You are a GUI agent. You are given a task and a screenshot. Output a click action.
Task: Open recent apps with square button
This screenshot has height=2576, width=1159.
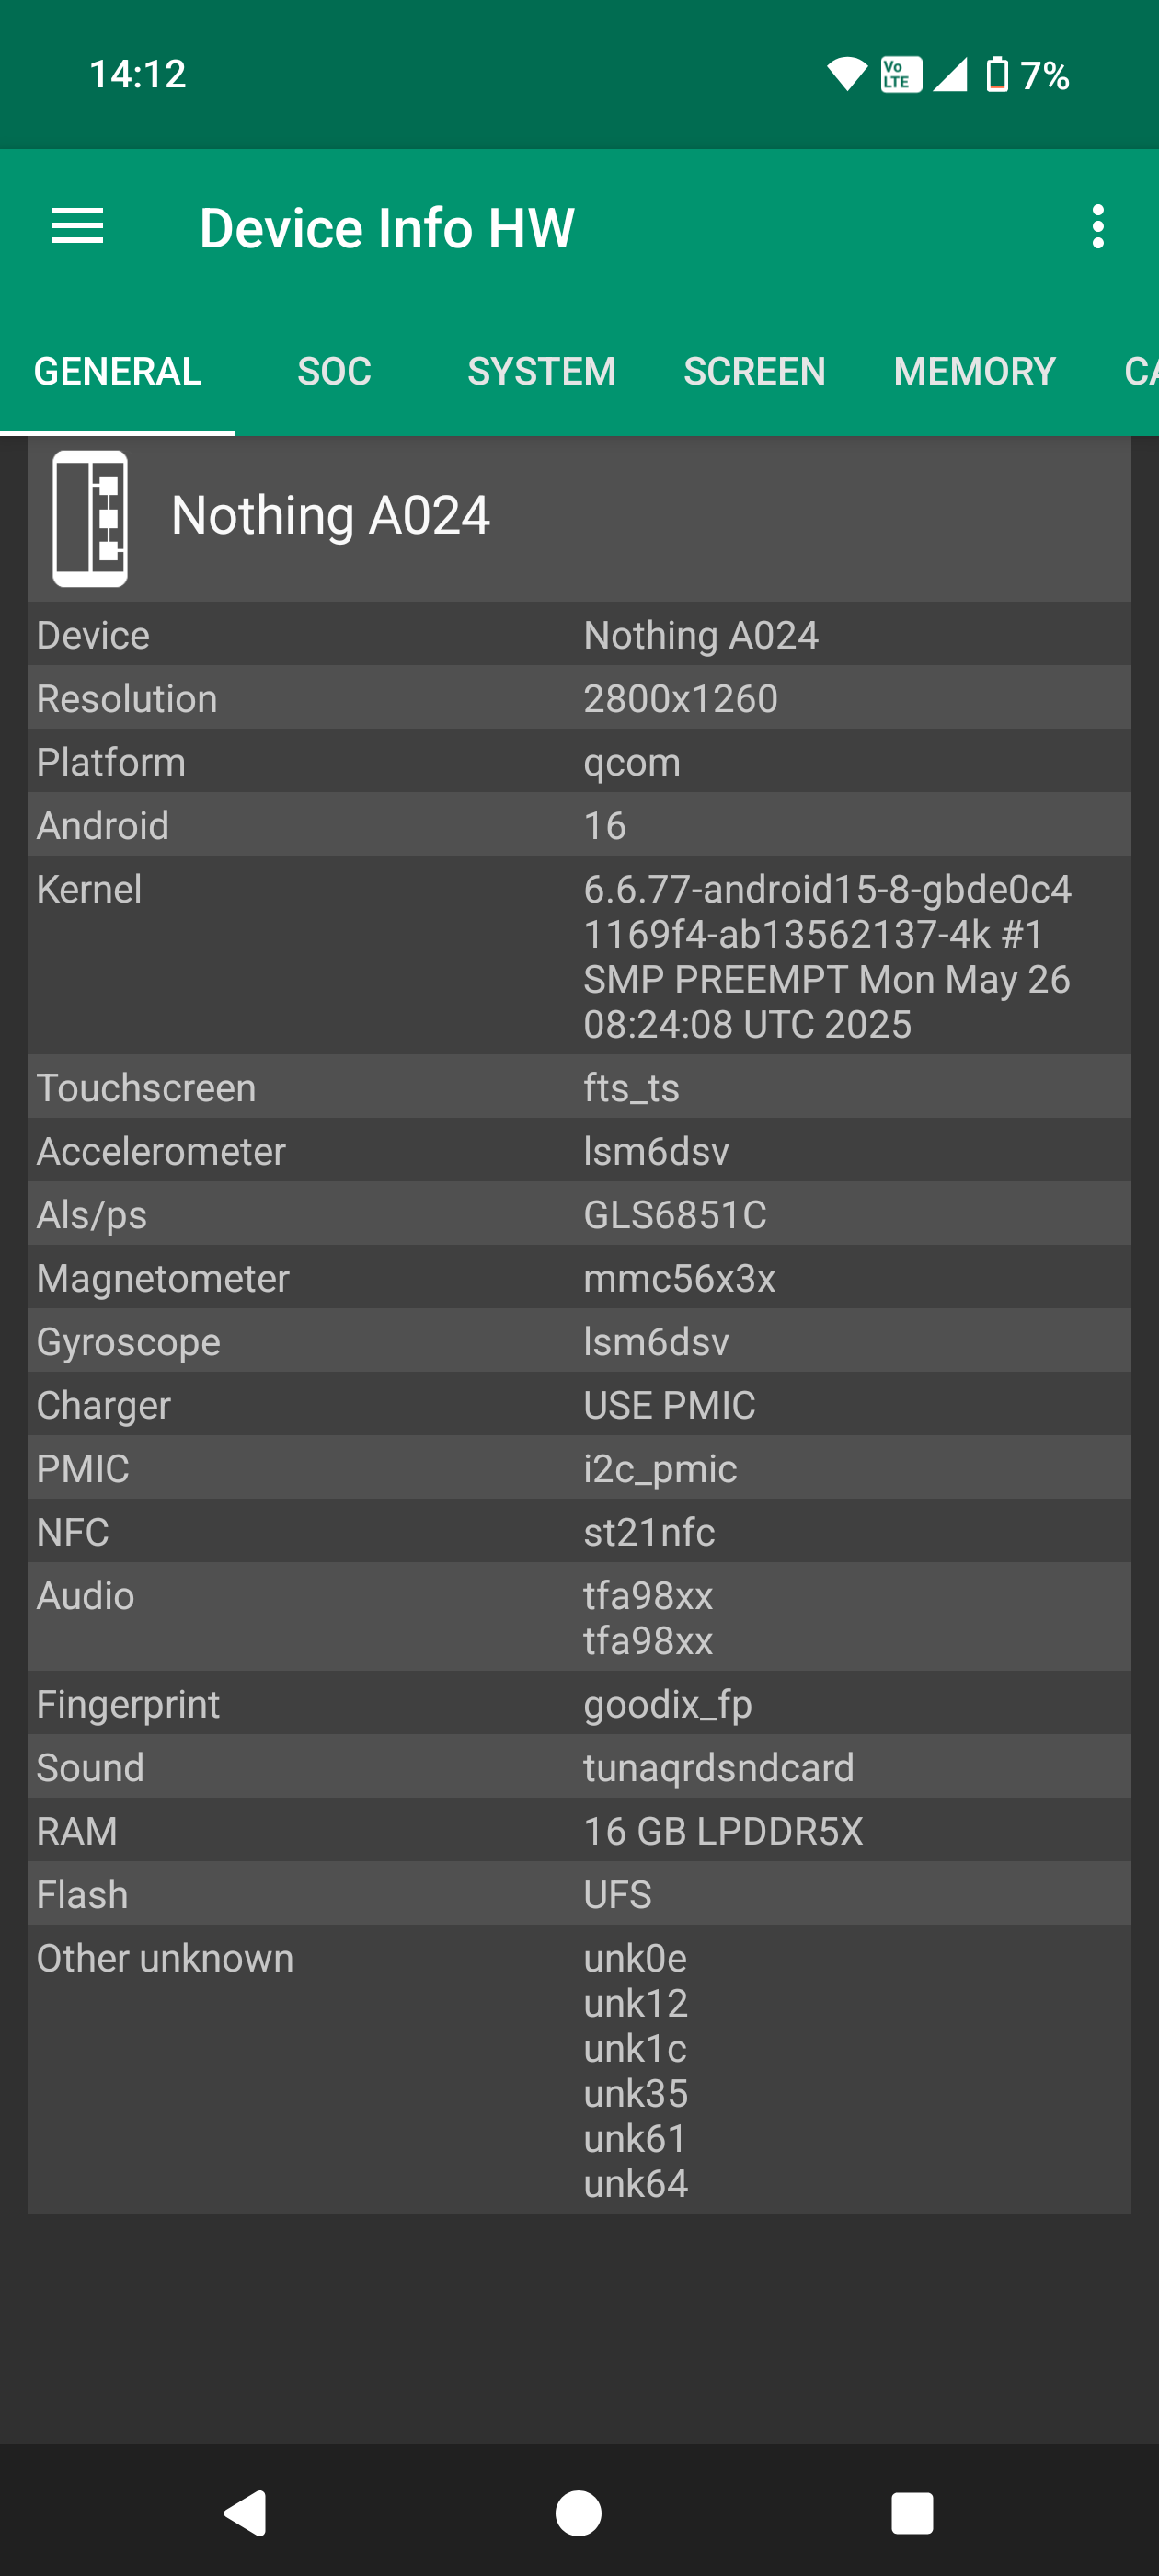click(x=911, y=2512)
